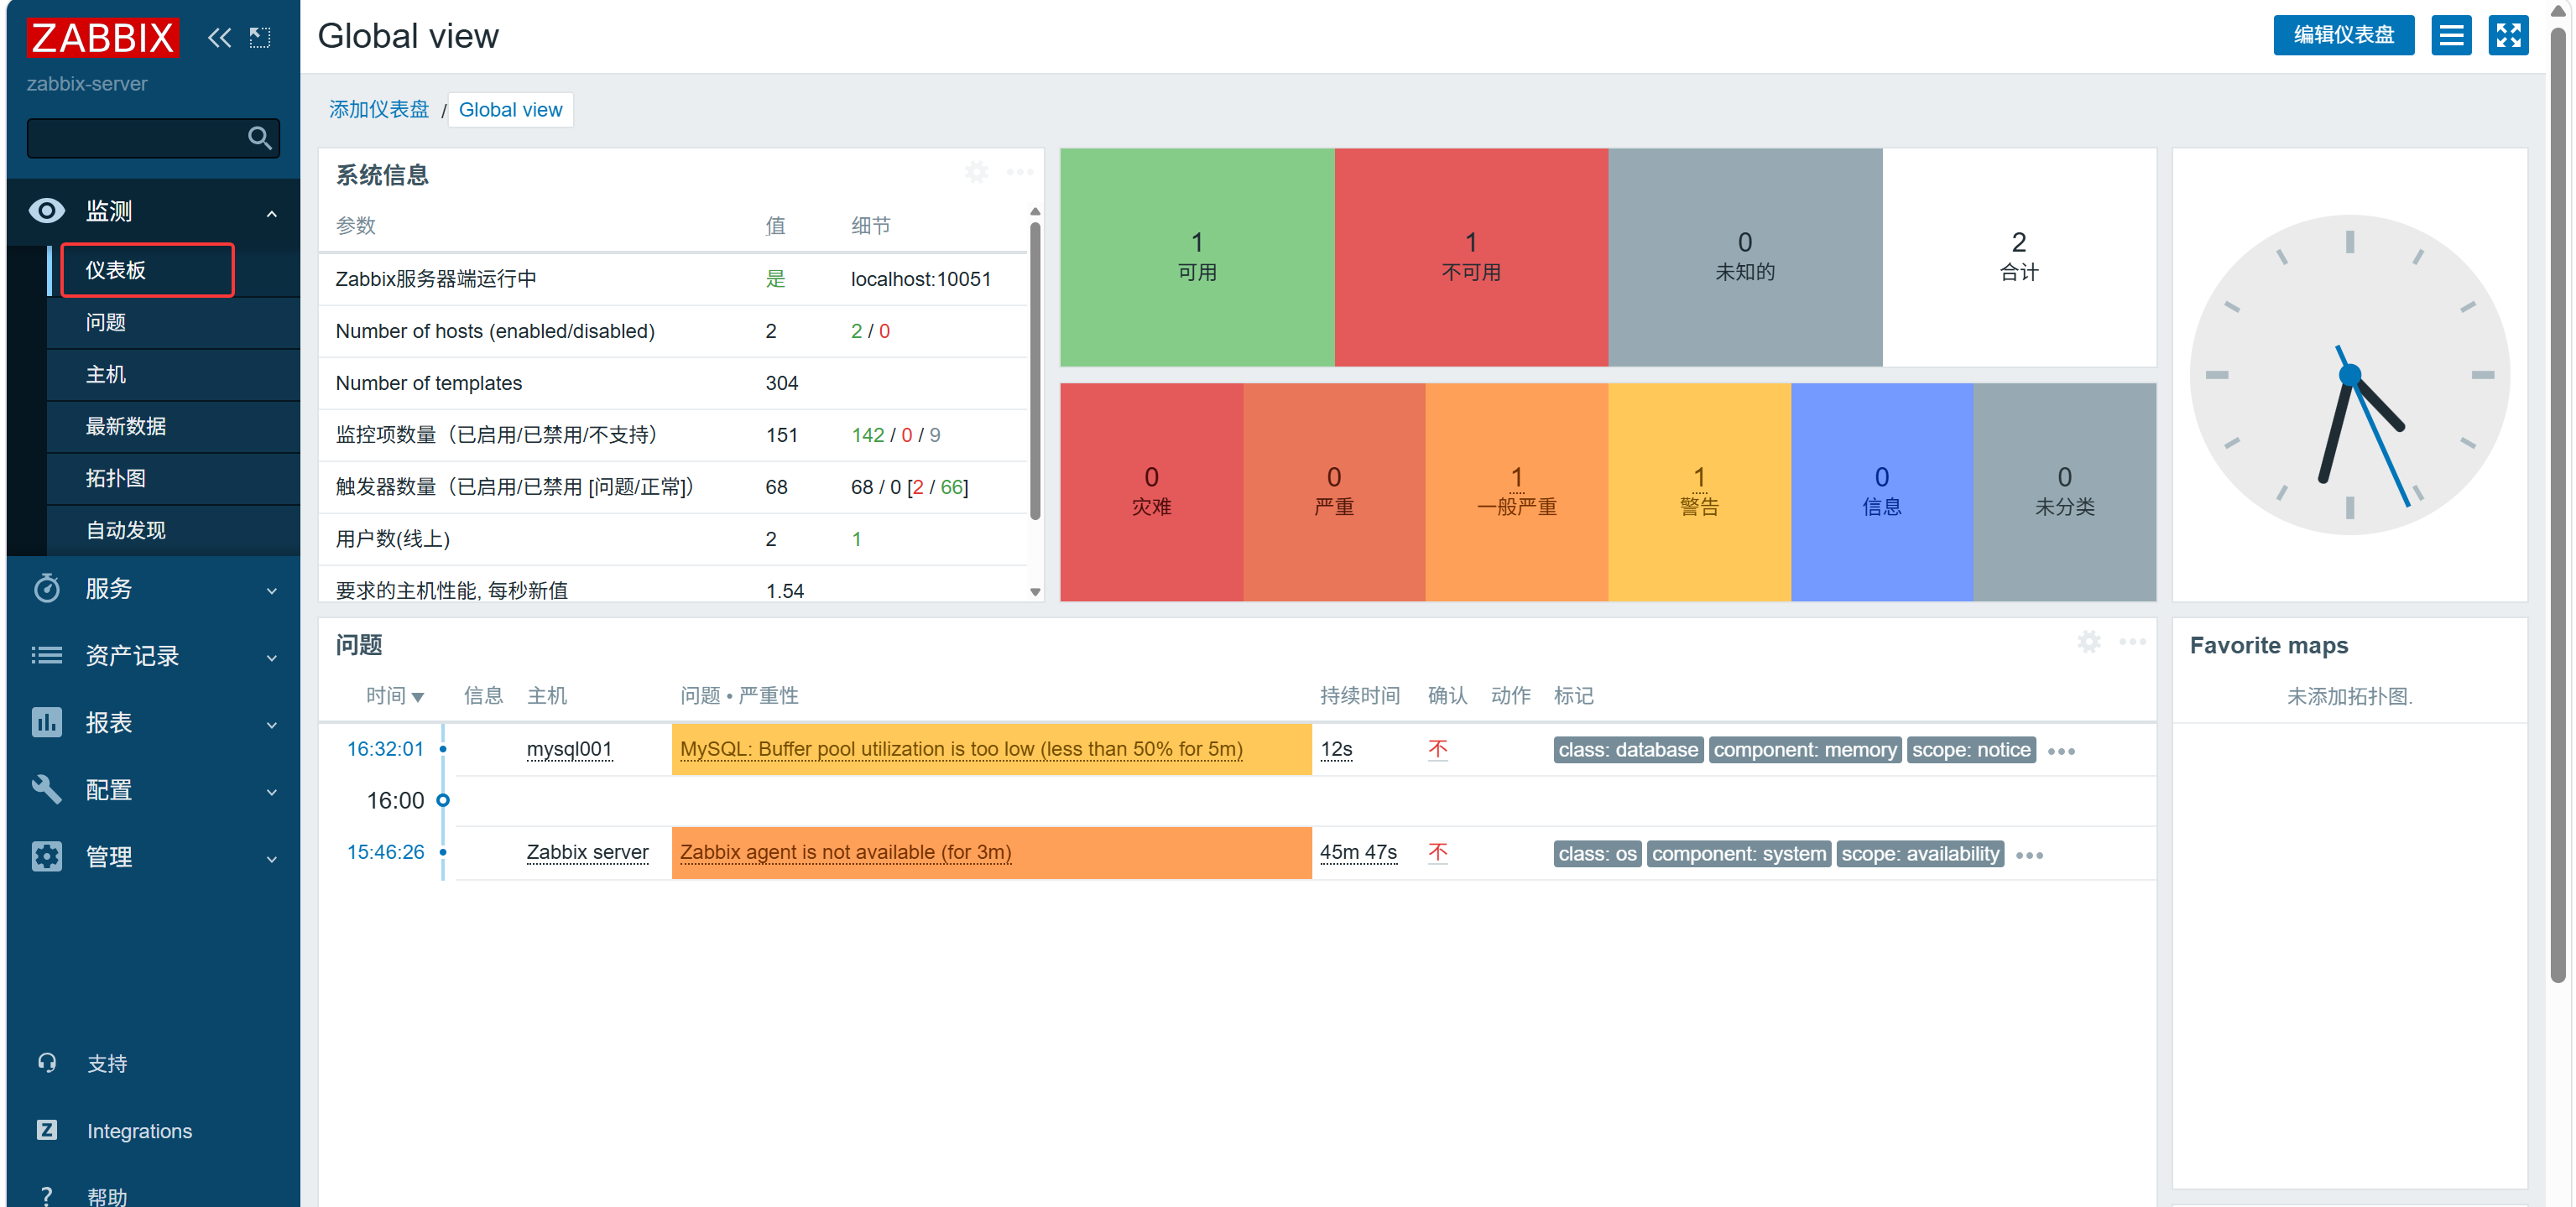This screenshot has width=2576, height=1207.
Task: Show more tags for Zabbix server problem
Action: coord(2030,855)
